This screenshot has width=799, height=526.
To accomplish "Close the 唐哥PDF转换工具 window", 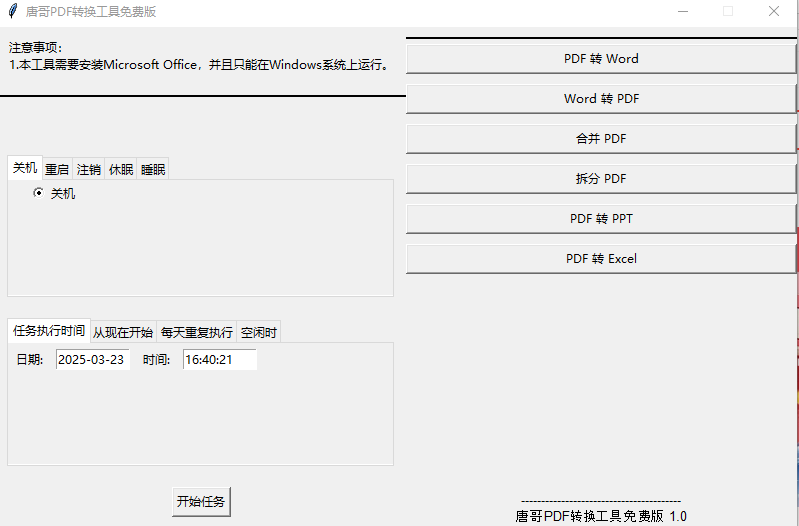I will click(774, 11).
